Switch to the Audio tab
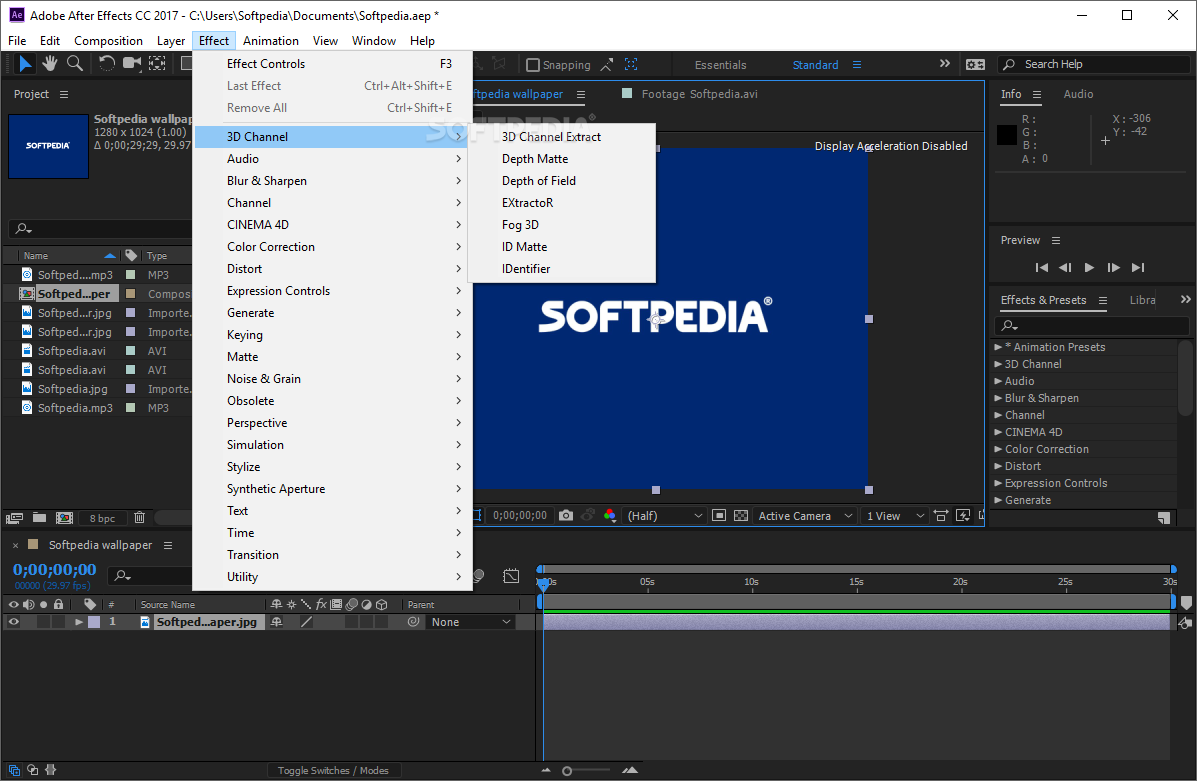The image size is (1197, 781). tap(1078, 94)
